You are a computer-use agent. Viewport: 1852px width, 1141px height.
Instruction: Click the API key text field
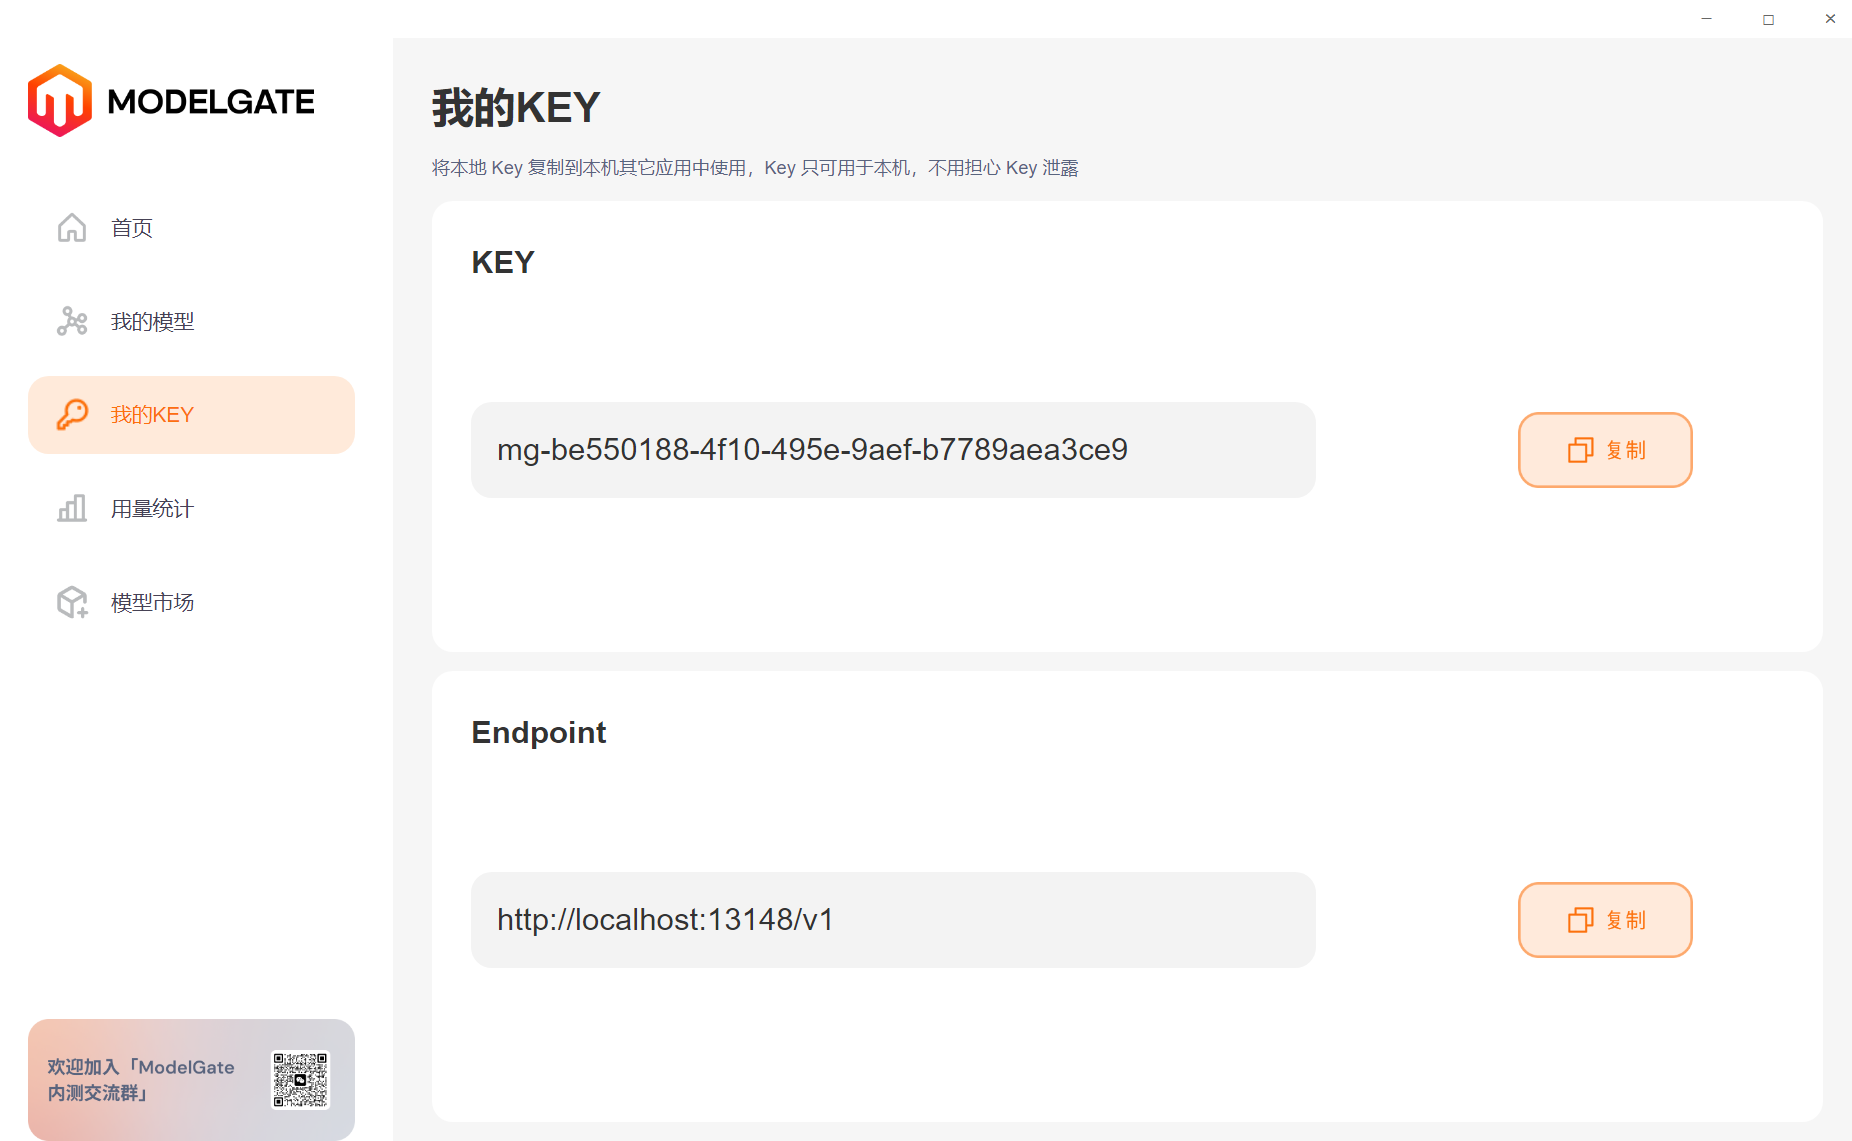[892, 450]
